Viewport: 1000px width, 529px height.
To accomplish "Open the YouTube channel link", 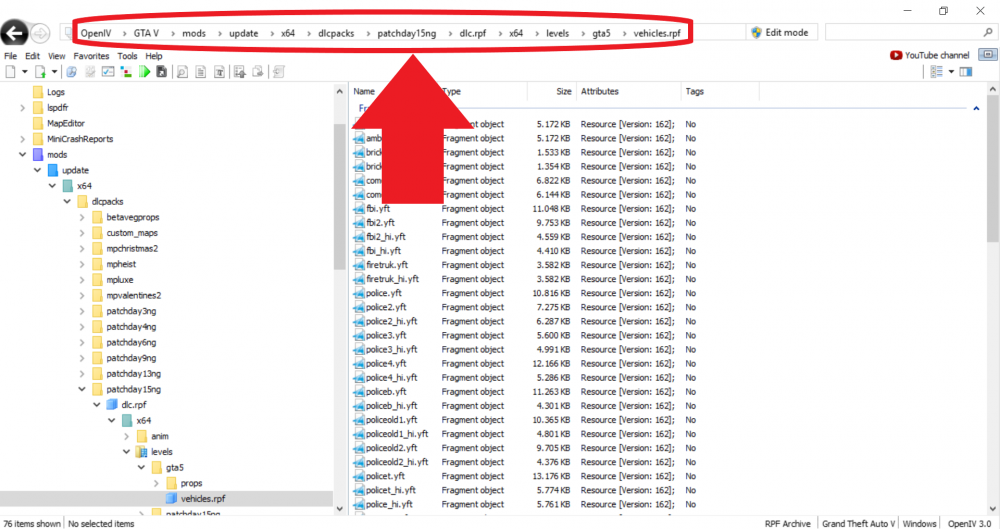I will point(930,56).
